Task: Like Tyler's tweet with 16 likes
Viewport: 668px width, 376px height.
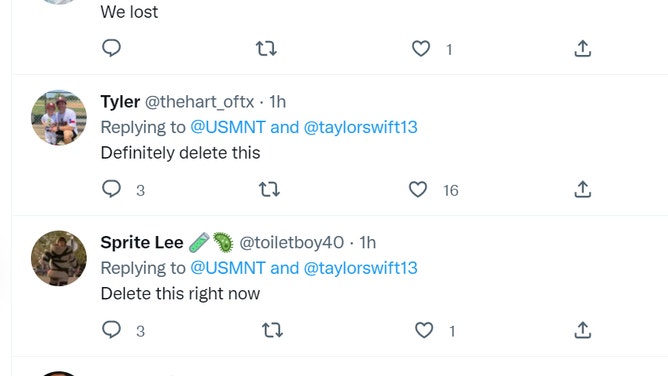Action: pyautogui.click(x=418, y=189)
